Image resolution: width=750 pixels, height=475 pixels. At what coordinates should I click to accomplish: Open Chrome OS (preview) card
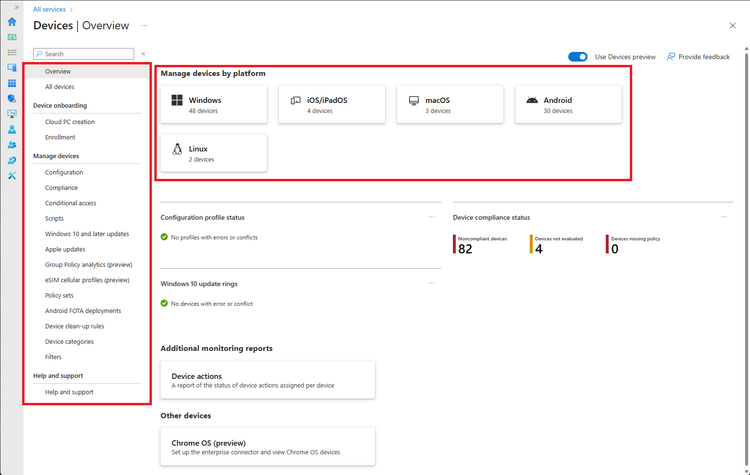tap(268, 447)
